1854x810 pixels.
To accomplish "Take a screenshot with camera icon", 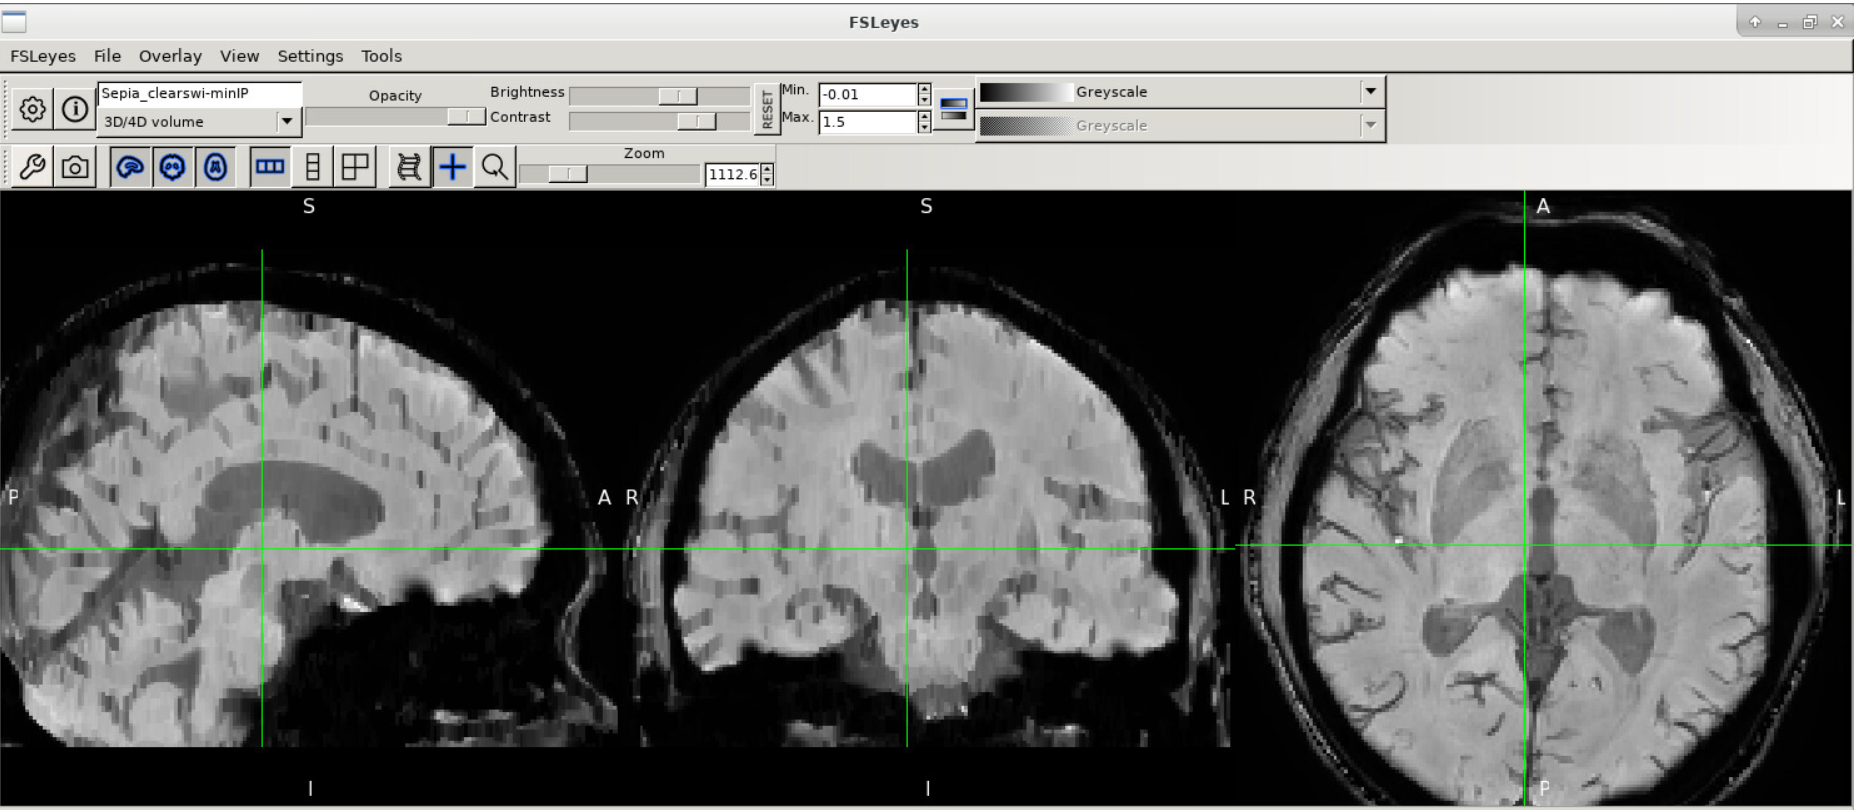I will pyautogui.click(x=75, y=167).
